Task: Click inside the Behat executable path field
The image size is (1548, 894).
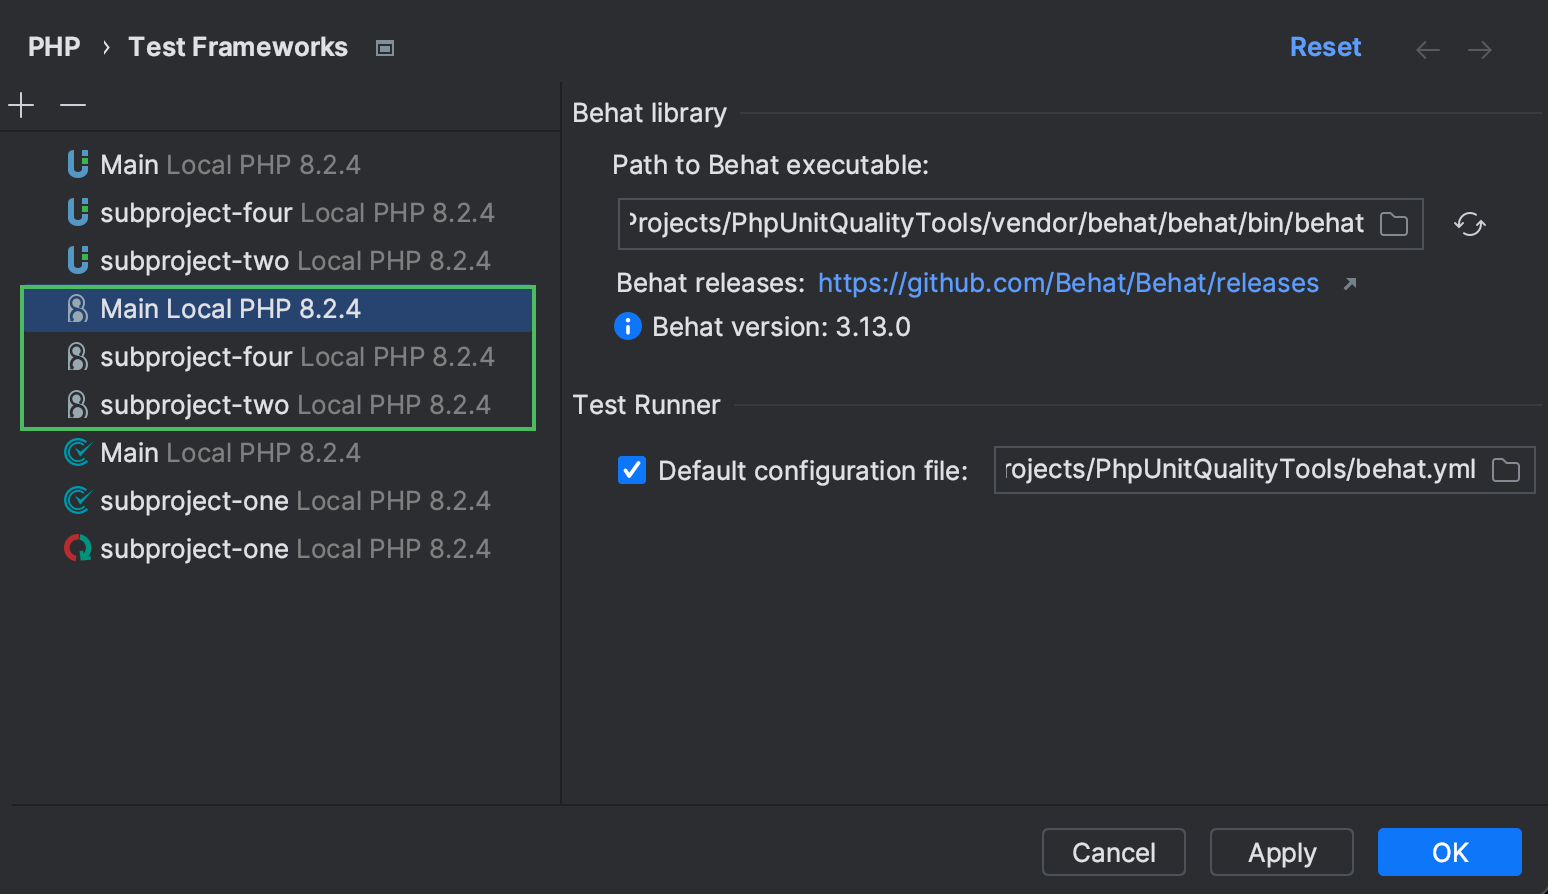Action: point(1000,223)
